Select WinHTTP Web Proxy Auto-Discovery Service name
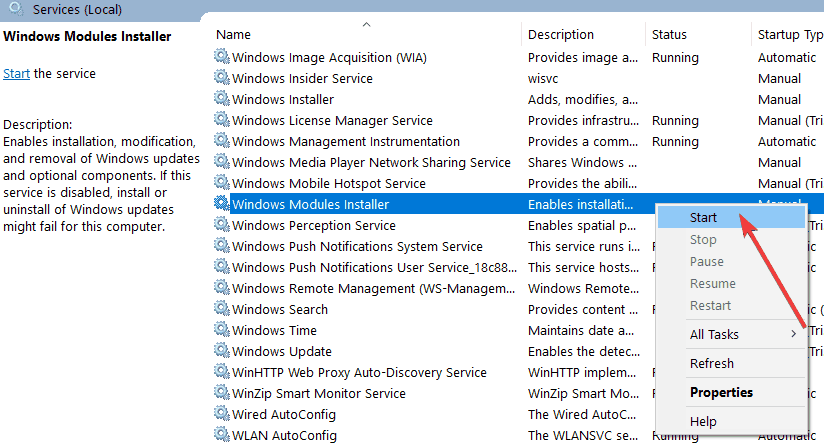 click(359, 372)
